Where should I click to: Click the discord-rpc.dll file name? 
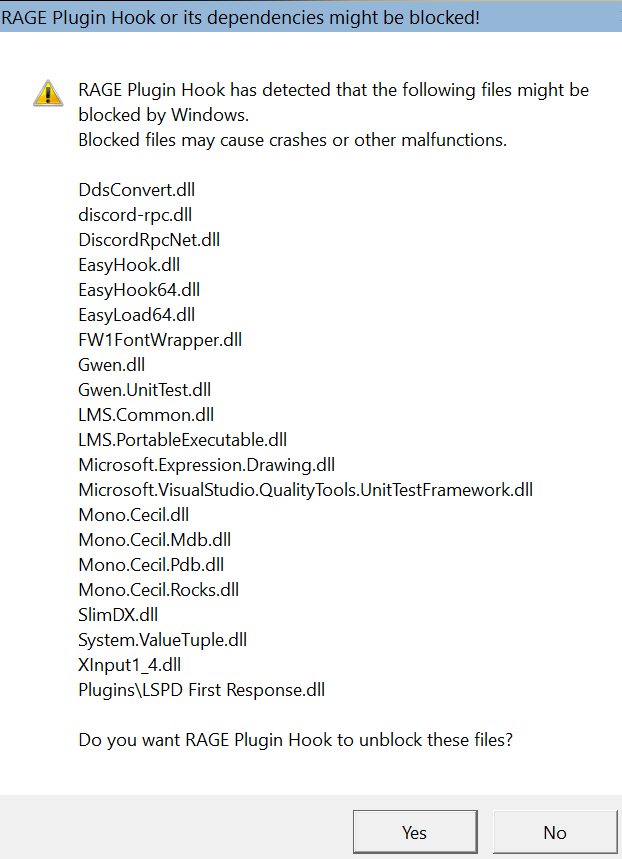(135, 215)
